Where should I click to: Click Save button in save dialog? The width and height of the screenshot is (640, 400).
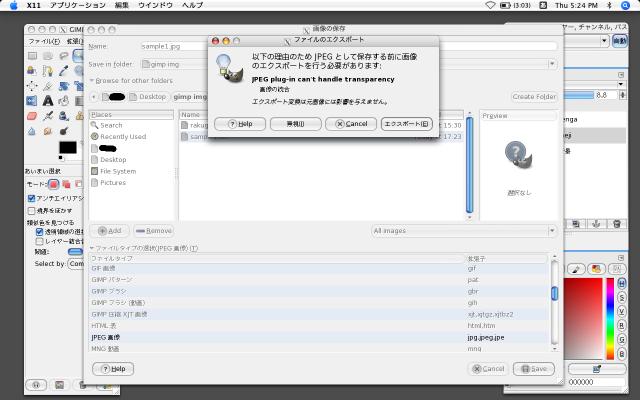534,369
